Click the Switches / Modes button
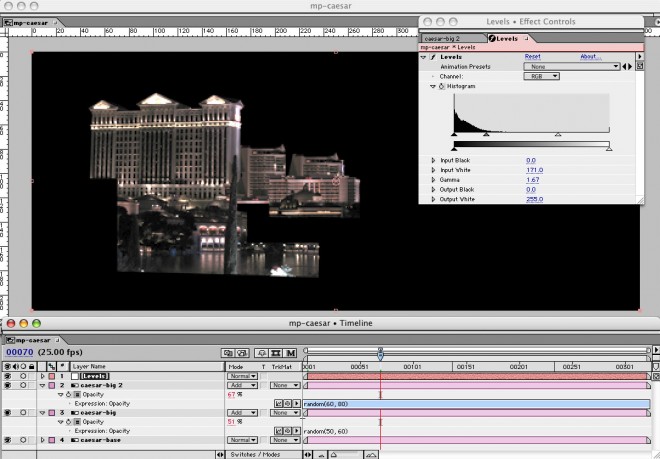660x459 pixels. point(254,454)
